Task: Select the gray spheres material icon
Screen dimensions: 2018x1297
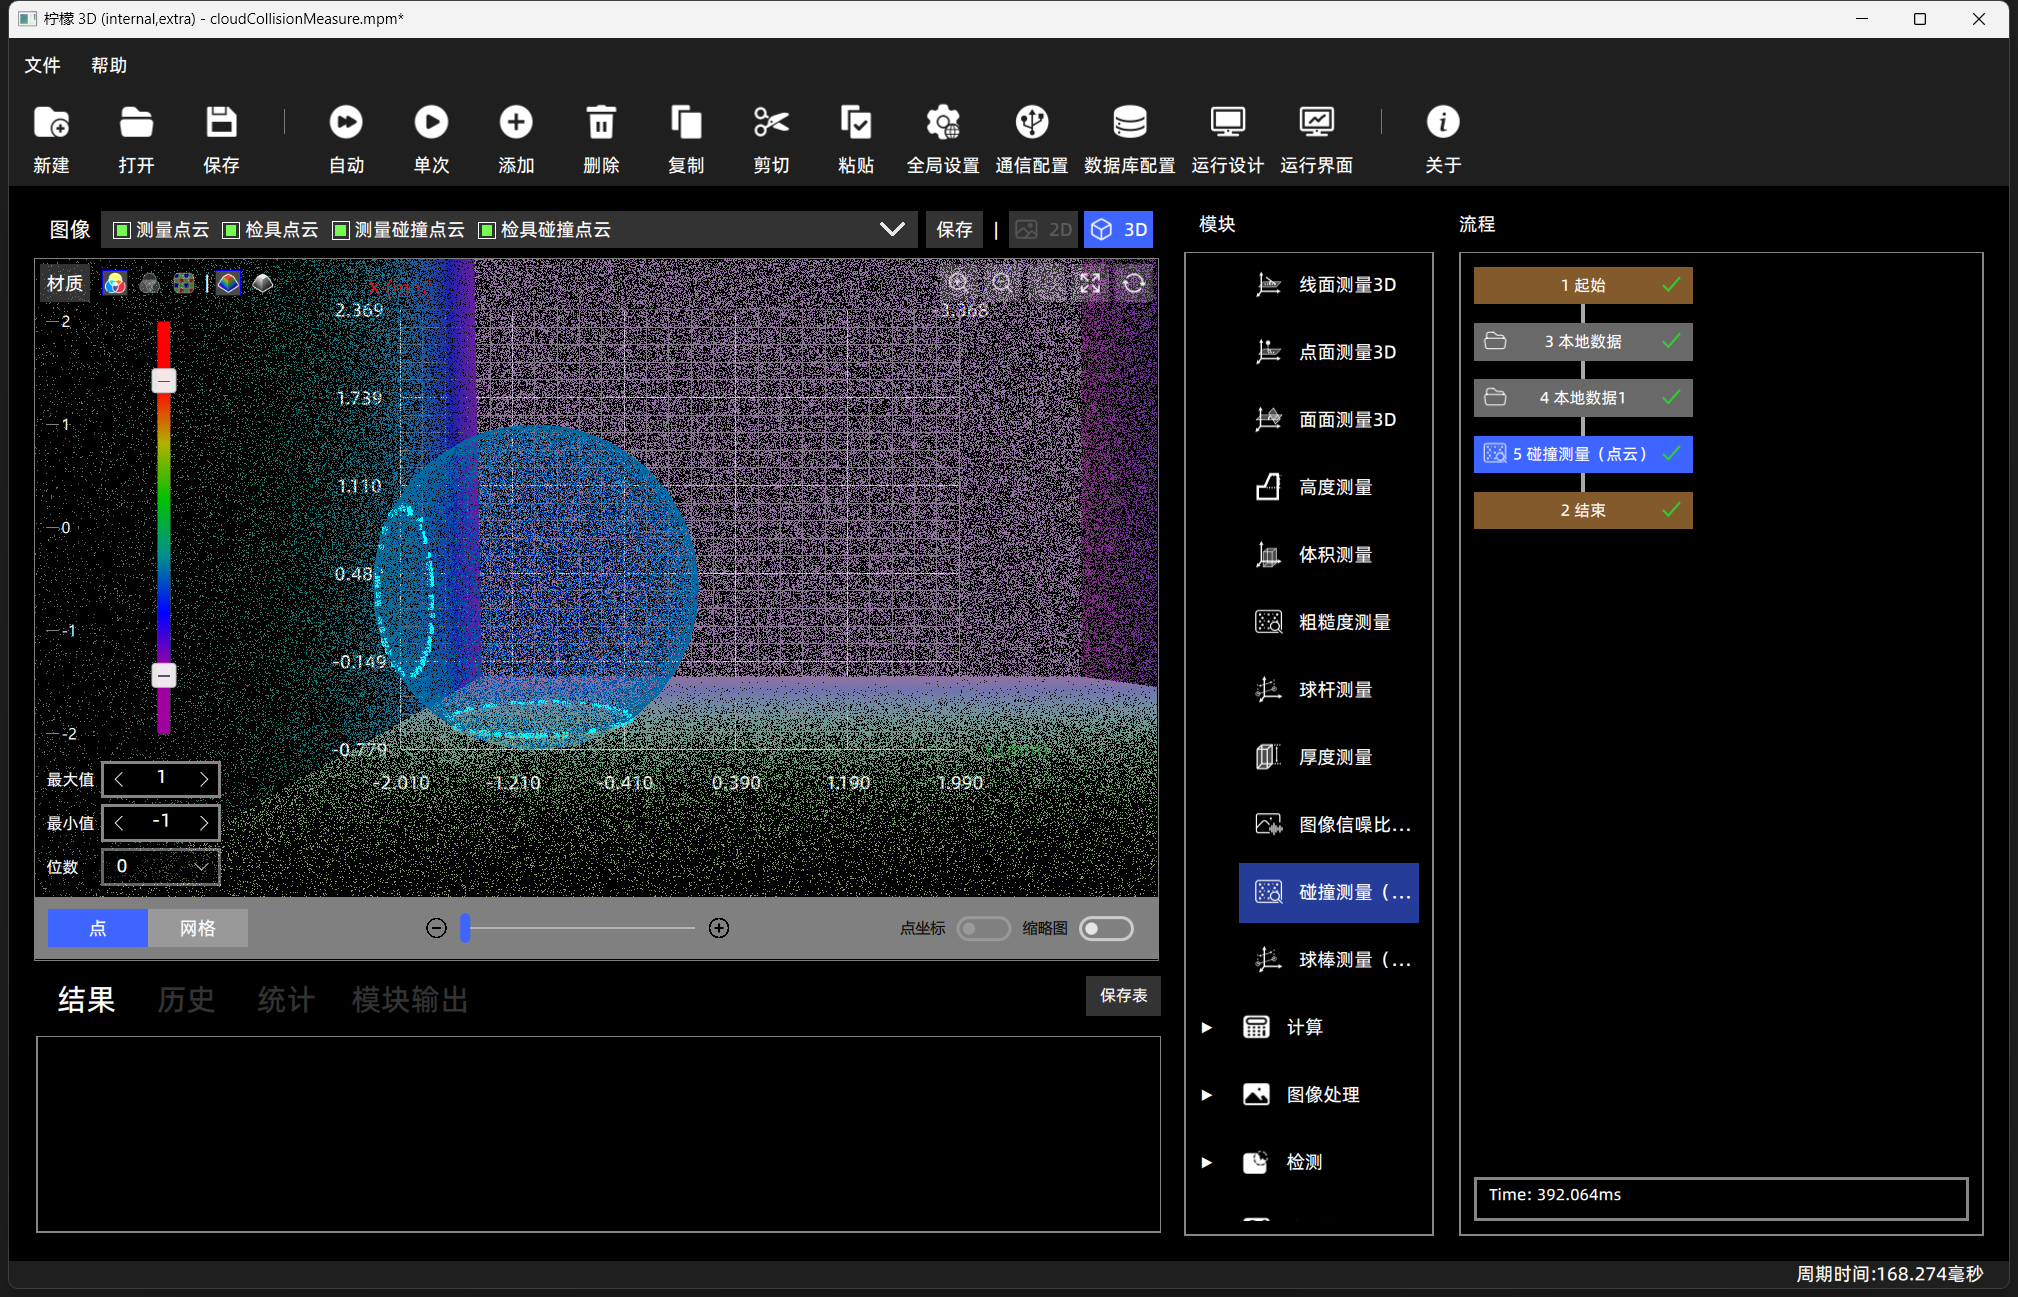Action: [150, 284]
